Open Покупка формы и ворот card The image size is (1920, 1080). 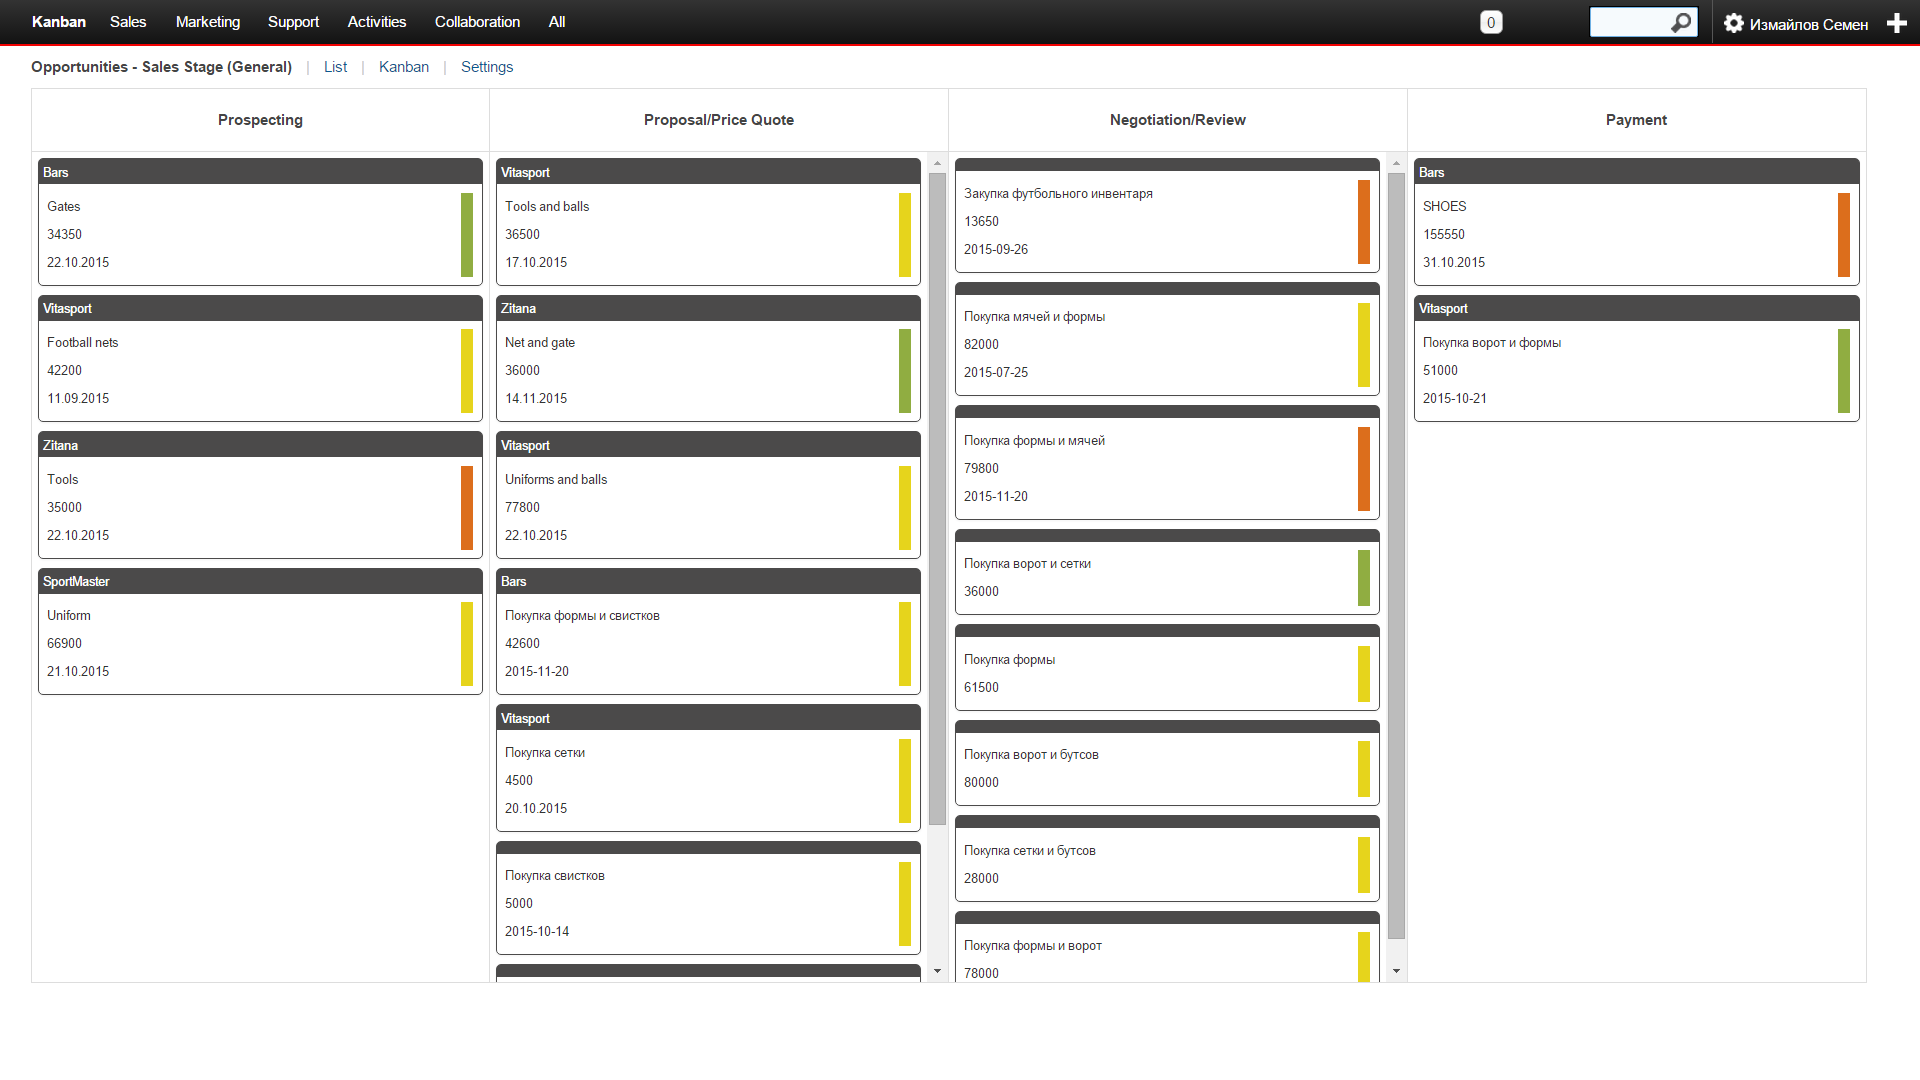(1167, 947)
